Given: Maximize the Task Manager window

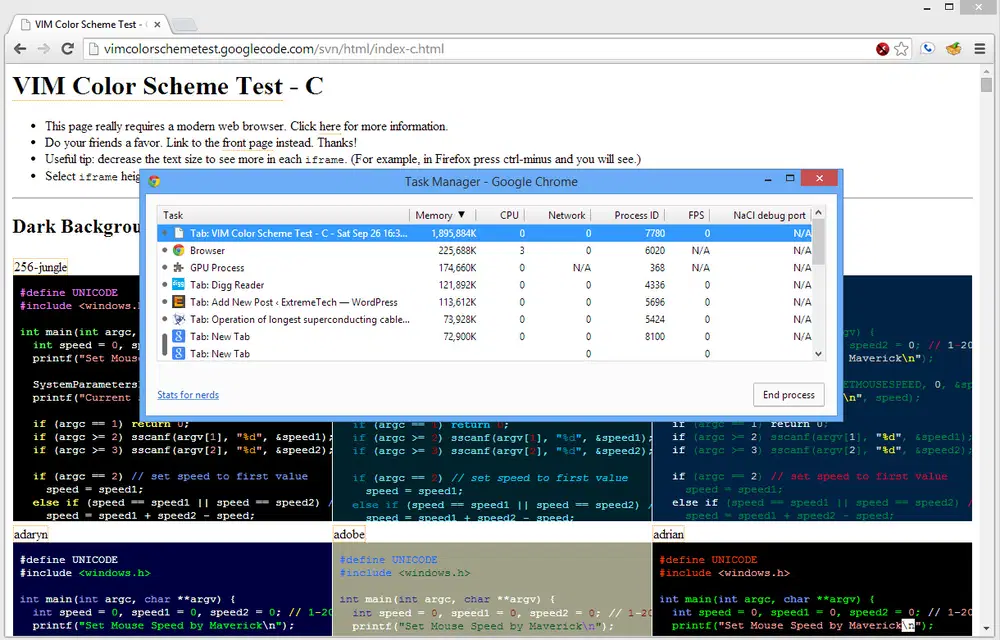Looking at the screenshot, I should [790, 178].
